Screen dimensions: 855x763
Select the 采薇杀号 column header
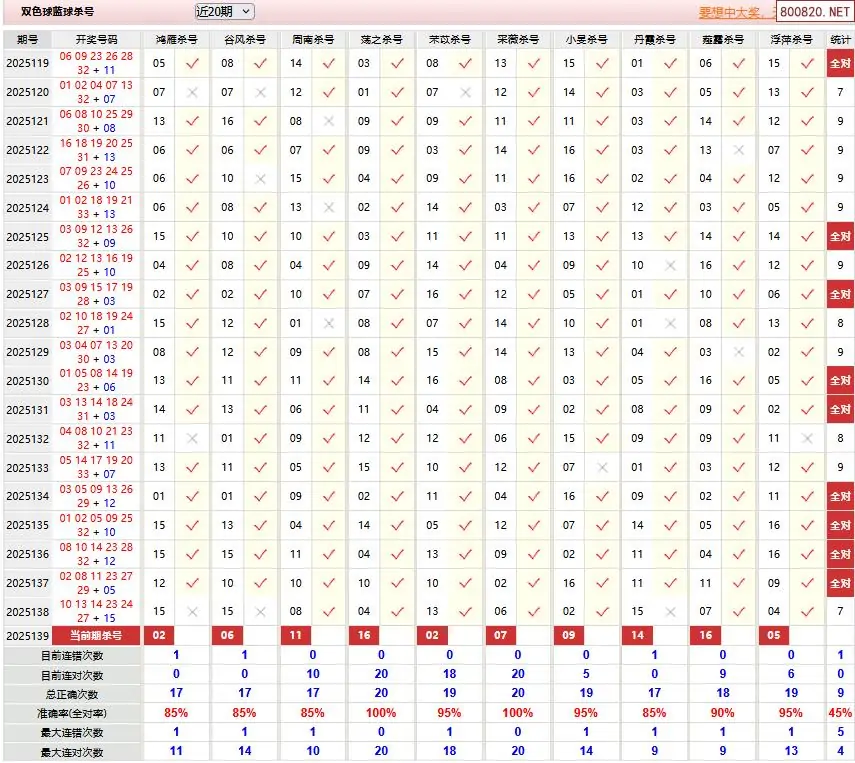click(x=517, y=39)
